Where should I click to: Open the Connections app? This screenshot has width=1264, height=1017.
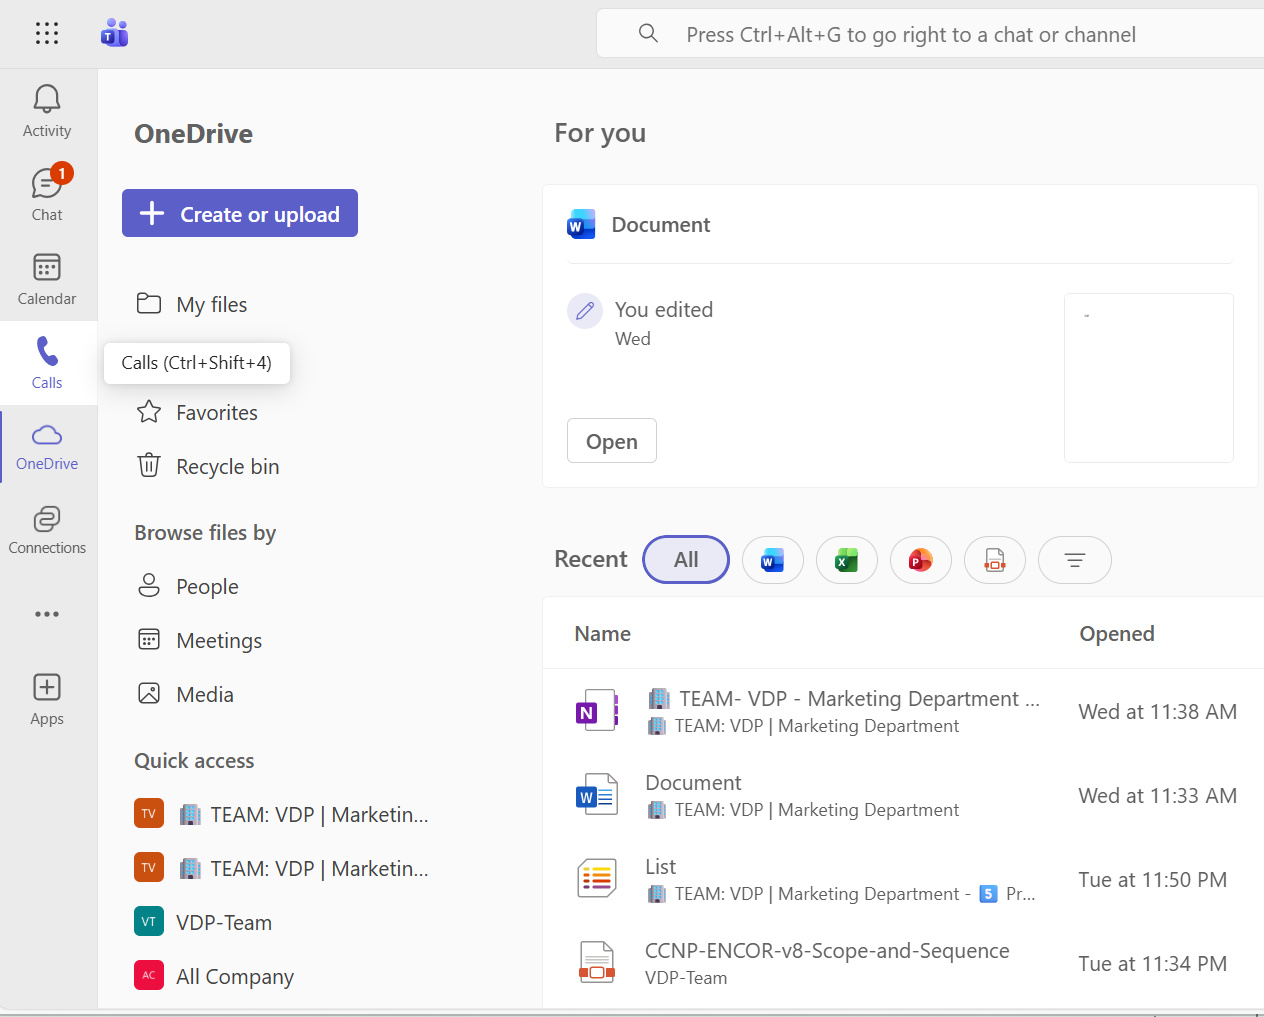(47, 530)
